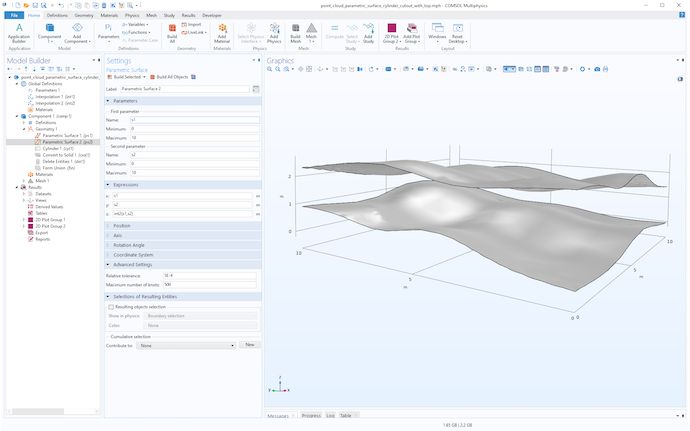Collapse the Advanced Settings section
Viewport: 690px width, 431px height.
[x=108, y=265]
